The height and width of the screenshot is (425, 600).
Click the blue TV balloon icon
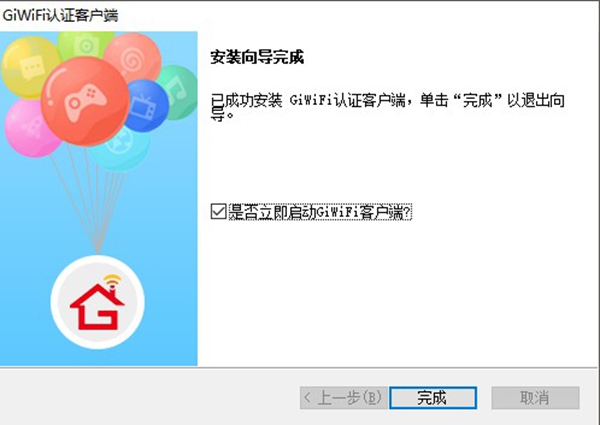[x=148, y=106]
